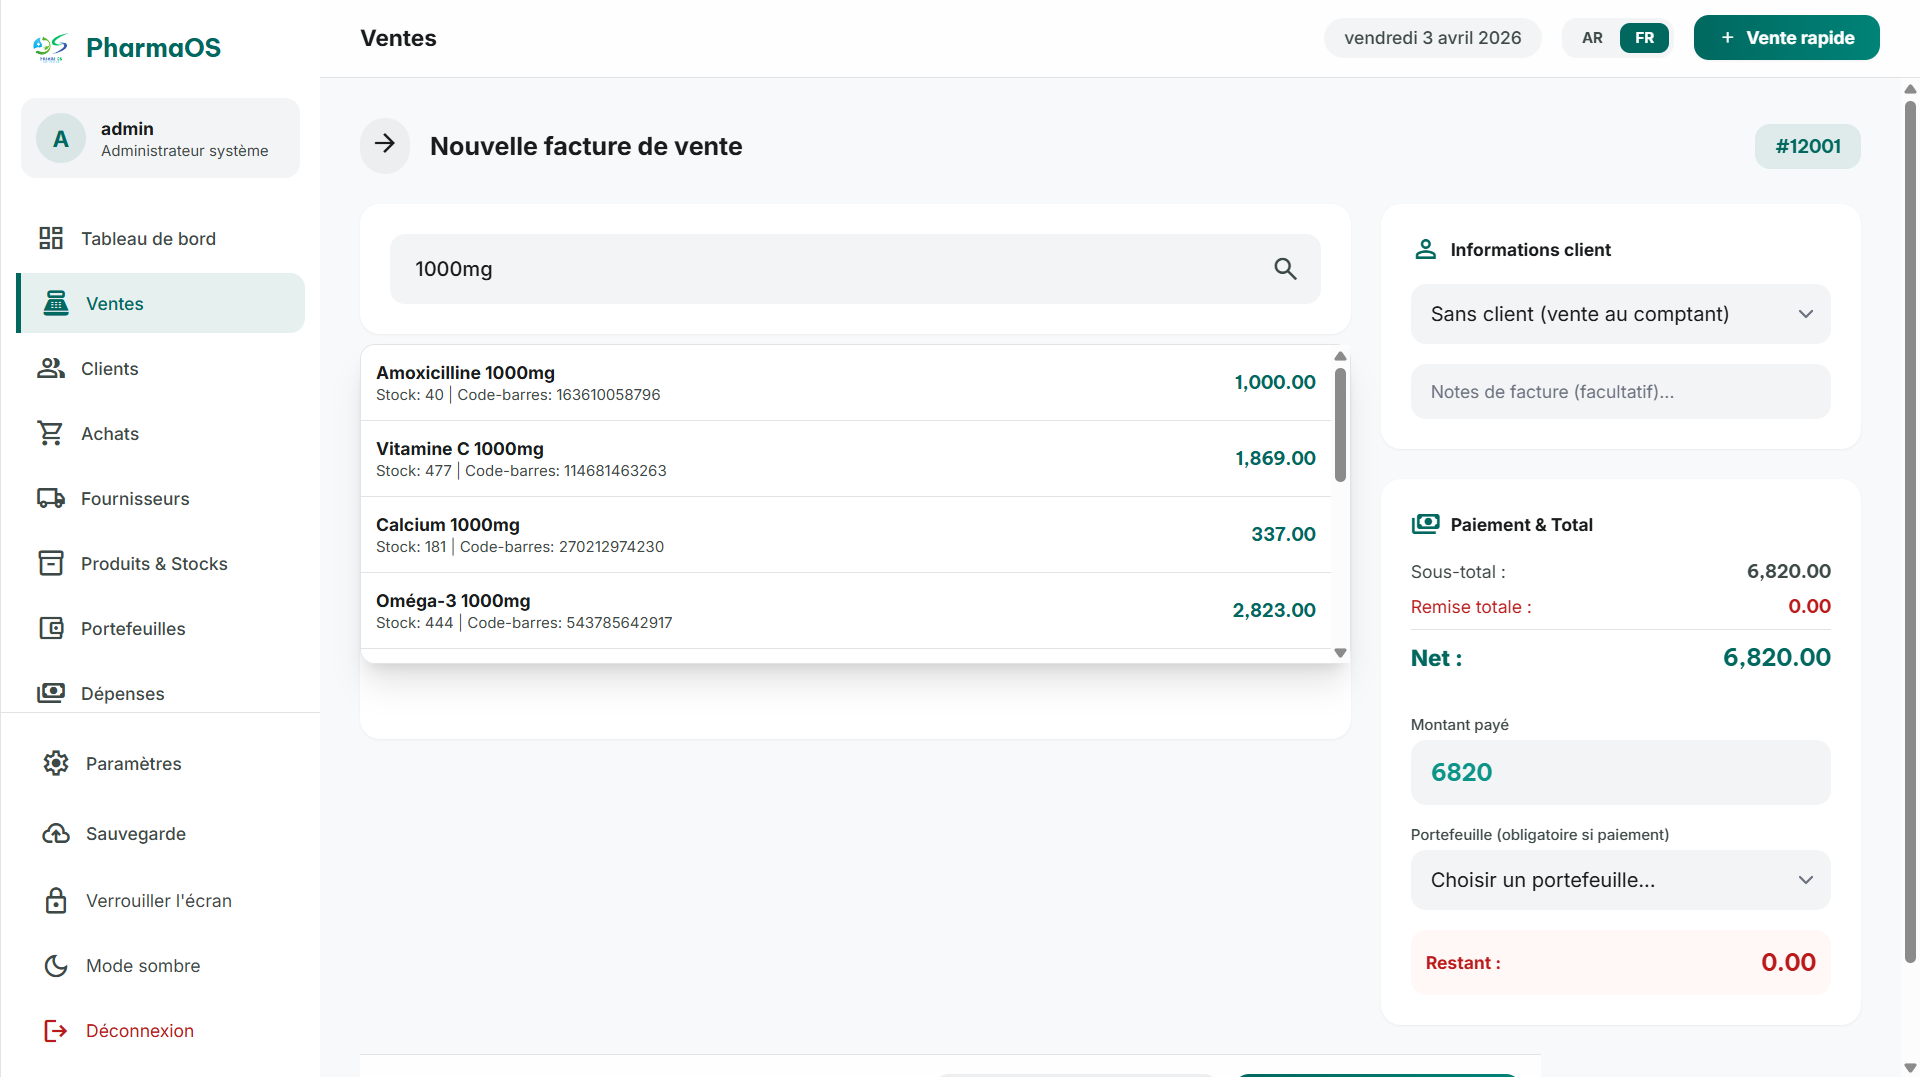Viewport: 1920px width, 1077px height.
Task: Click the Sauvegarde cloud backup icon
Action: 56,833
